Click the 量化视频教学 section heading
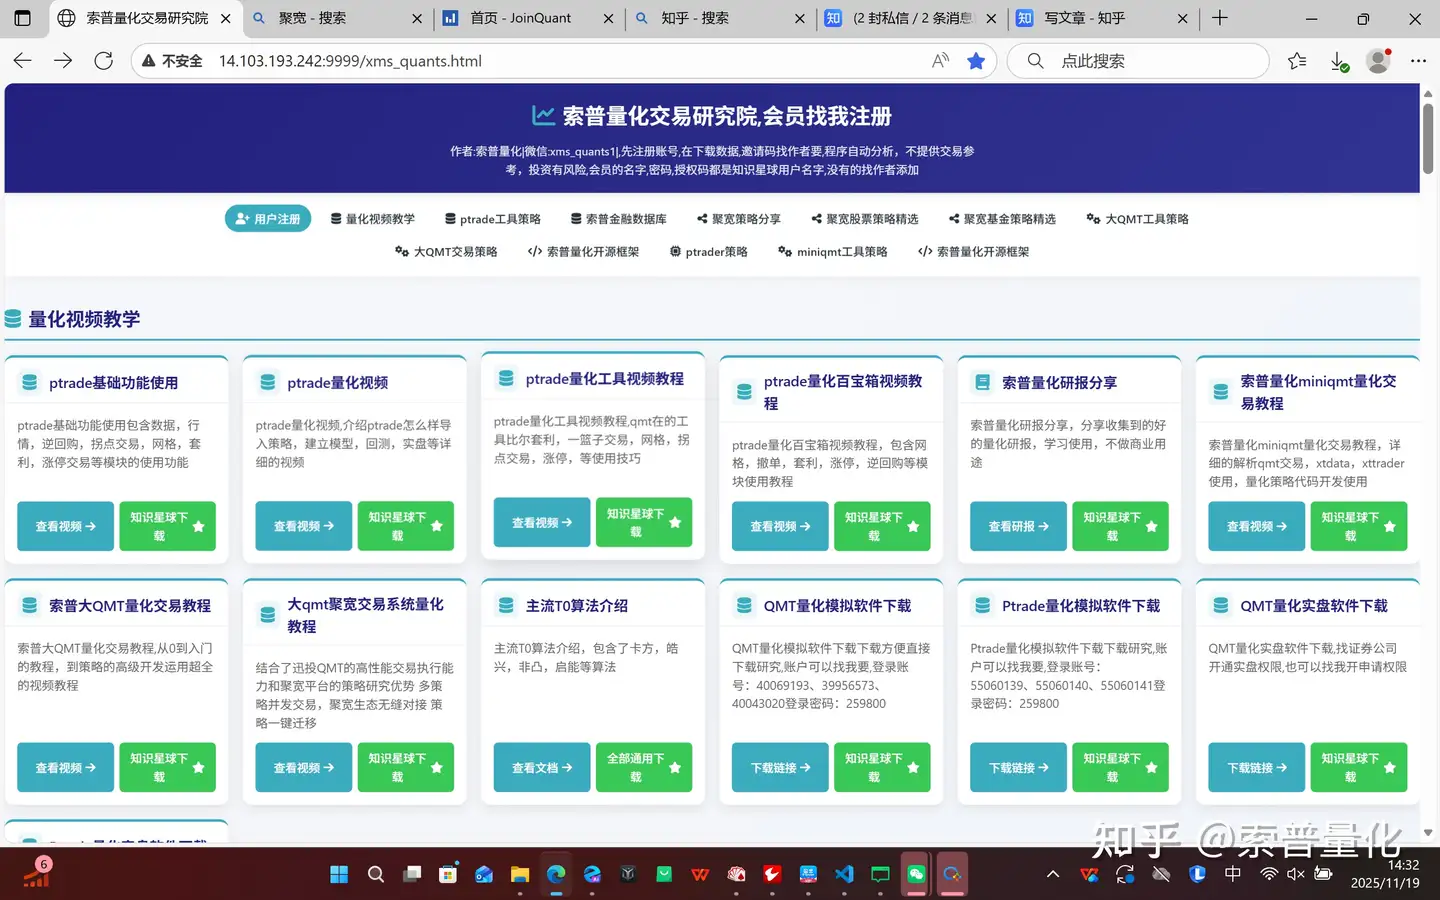Image resolution: width=1440 pixels, height=900 pixels. (x=84, y=319)
